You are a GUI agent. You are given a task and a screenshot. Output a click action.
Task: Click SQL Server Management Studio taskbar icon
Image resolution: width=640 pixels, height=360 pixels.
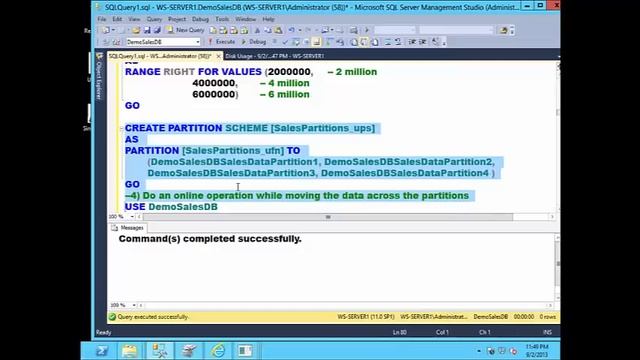[x=160, y=351]
